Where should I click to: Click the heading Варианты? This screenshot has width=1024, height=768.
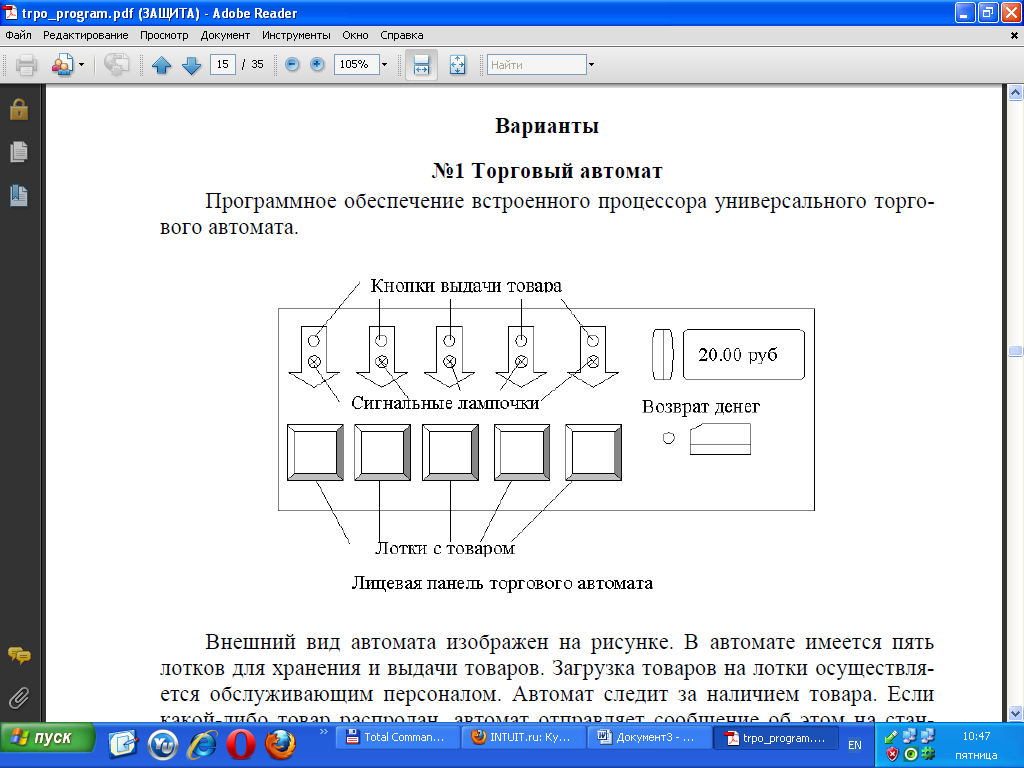click(547, 125)
